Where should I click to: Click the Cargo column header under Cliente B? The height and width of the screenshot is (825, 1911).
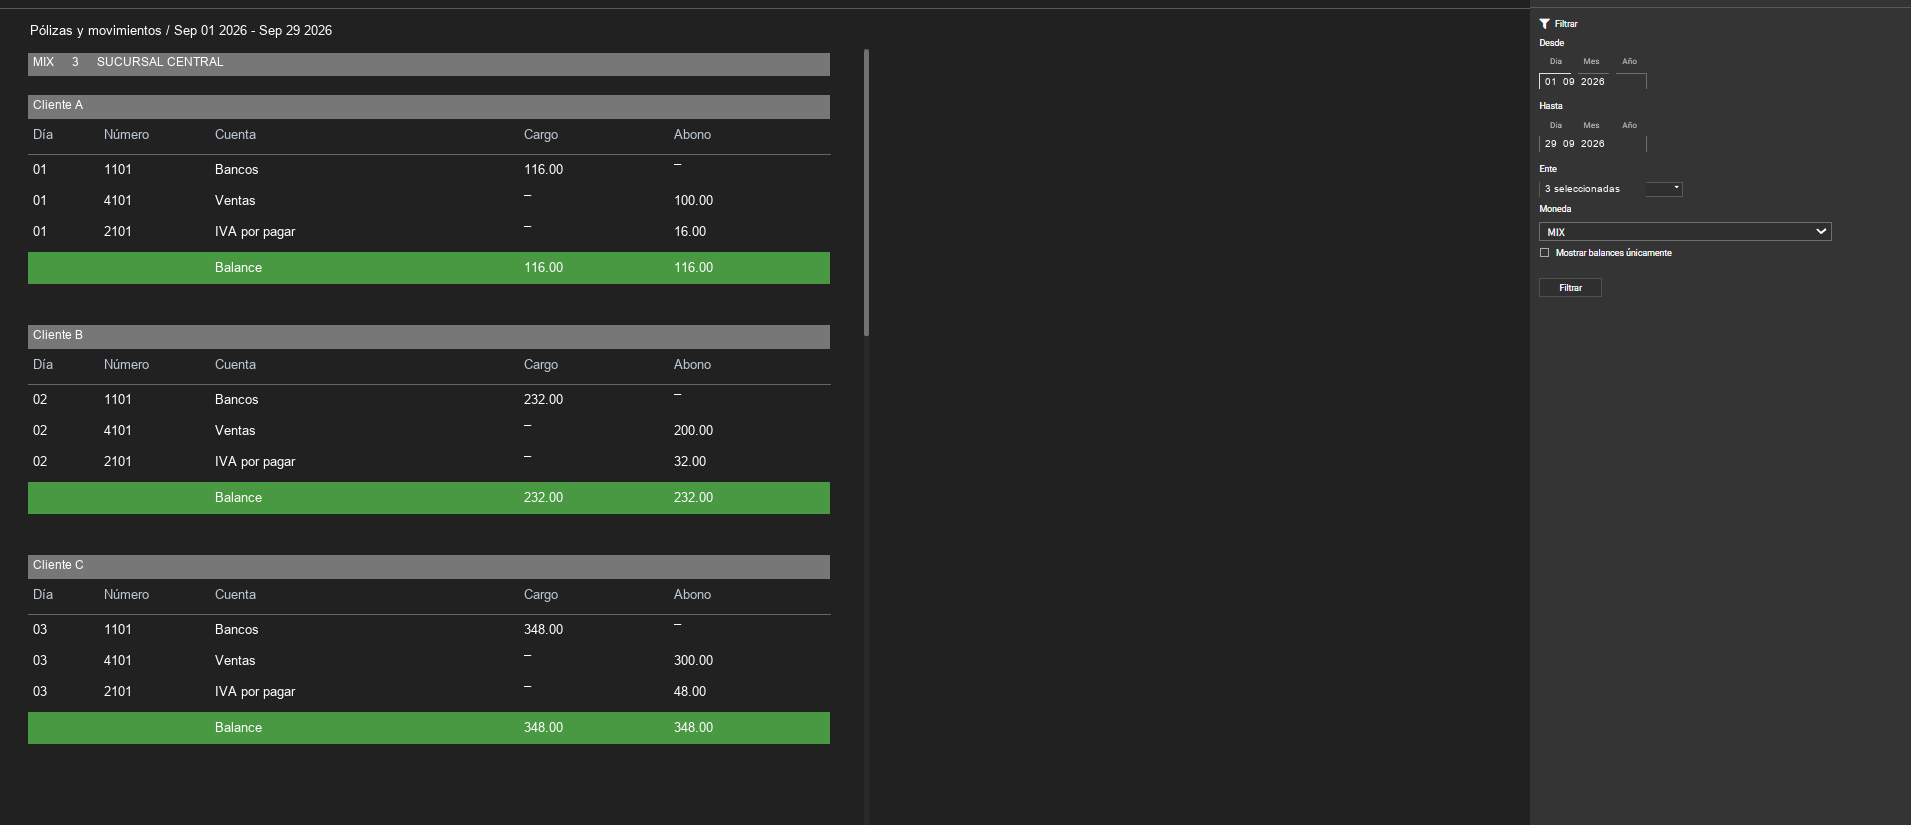coord(541,365)
